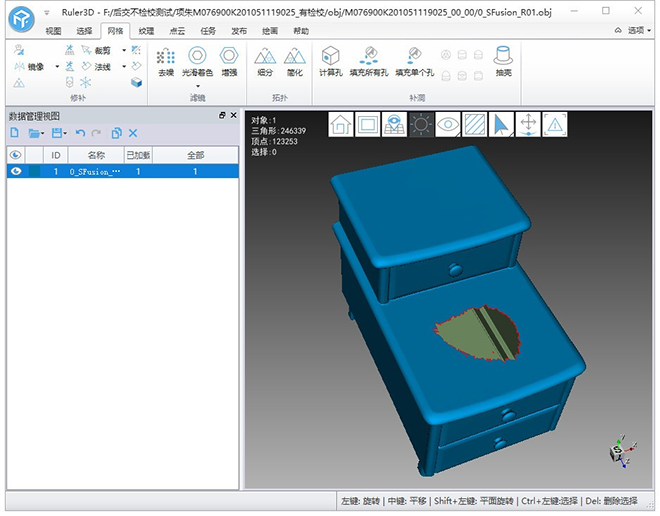
Task: Open the 点云 point cloud tab
Action: pyautogui.click(x=177, y=31)
